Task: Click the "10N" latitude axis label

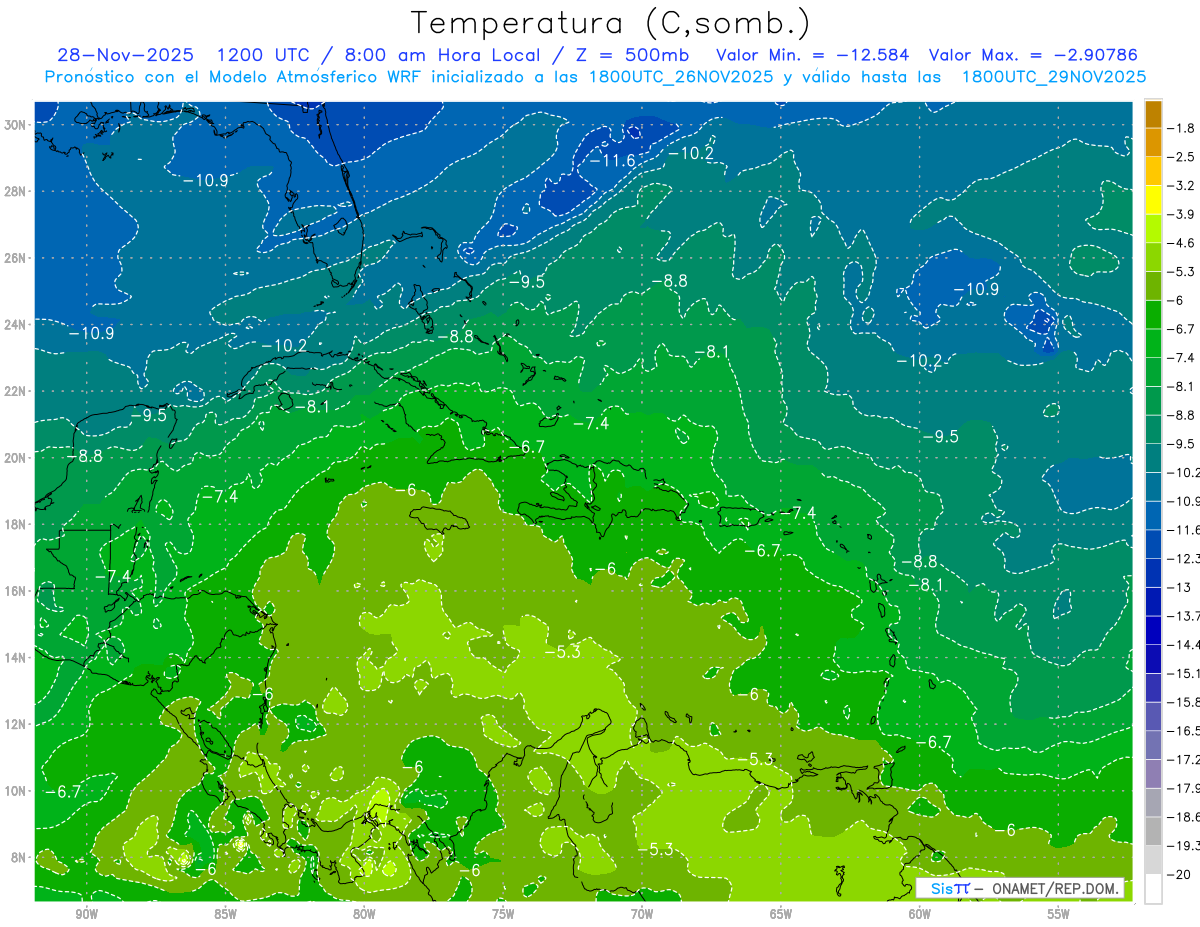Action: pos(17,791)
